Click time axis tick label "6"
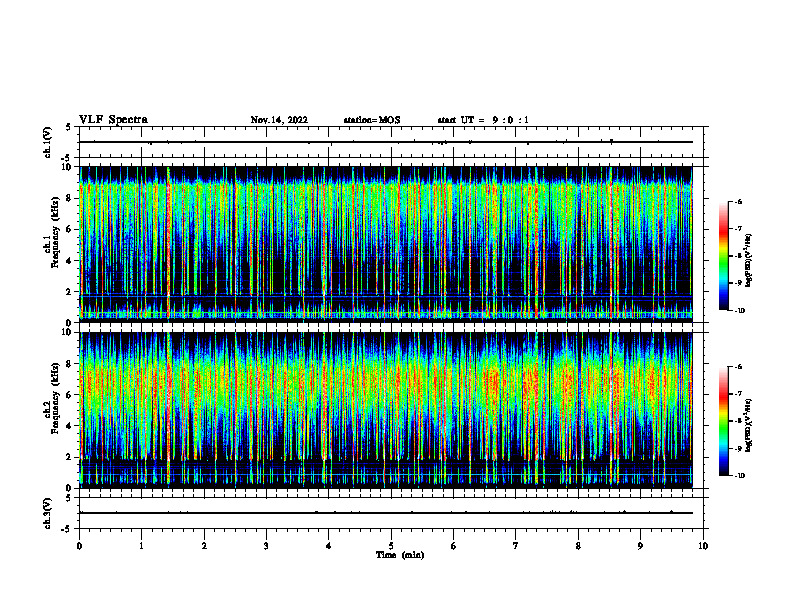Viewport: 792px width, 612px height. (x=454, y=546)
